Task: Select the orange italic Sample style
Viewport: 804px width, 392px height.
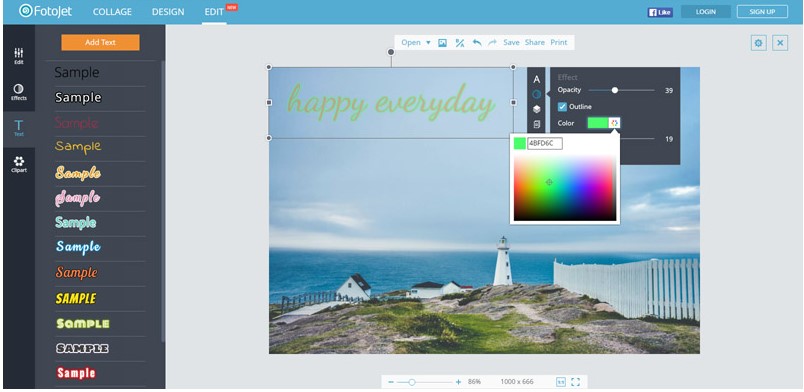Action: click(76, 272)
